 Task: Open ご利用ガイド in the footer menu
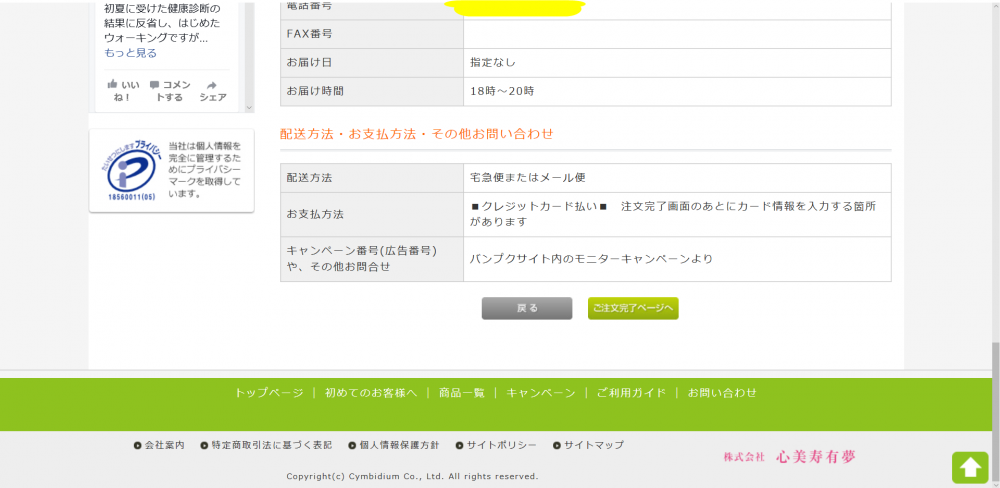point(630,393)
